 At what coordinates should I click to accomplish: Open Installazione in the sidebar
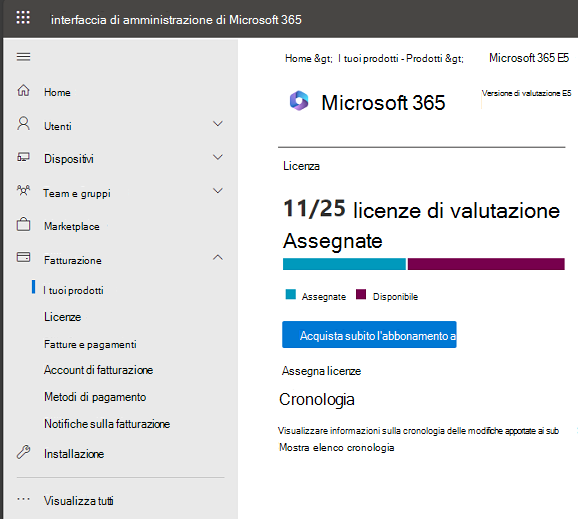click(74, 454)
